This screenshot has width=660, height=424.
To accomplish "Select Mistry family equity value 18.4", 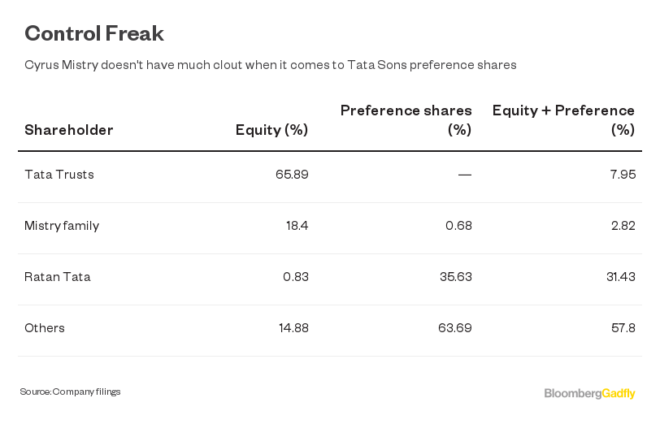I will coord(297,225).
